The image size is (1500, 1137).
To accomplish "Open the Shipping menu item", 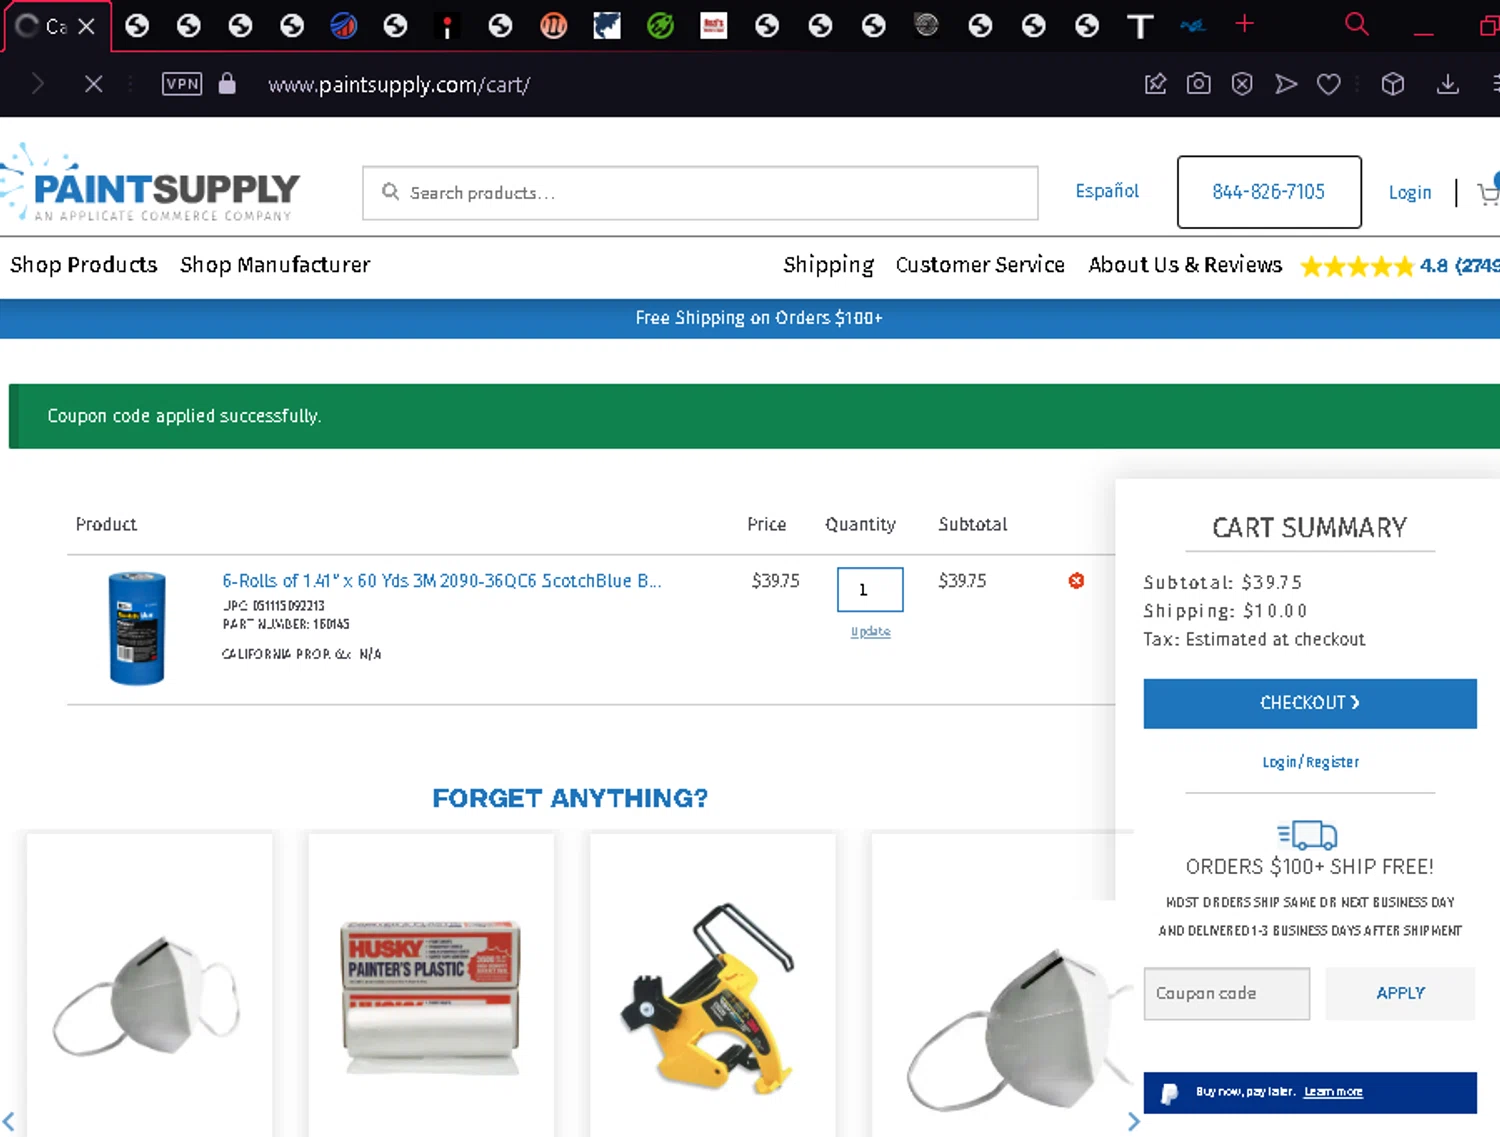I will coord(828,265).
